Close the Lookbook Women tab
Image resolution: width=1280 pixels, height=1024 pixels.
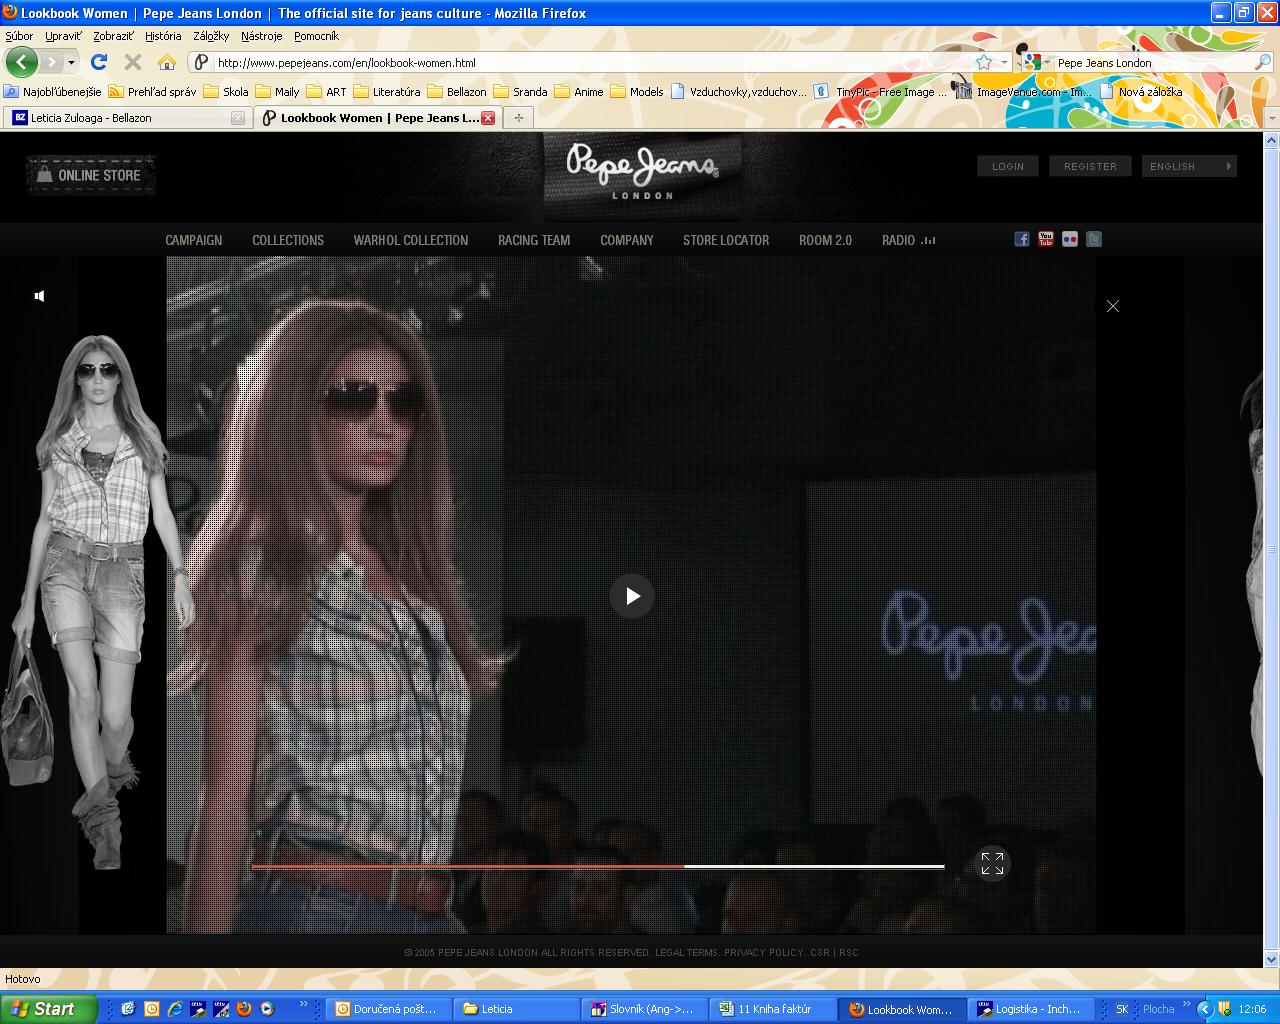click(488, 118)
